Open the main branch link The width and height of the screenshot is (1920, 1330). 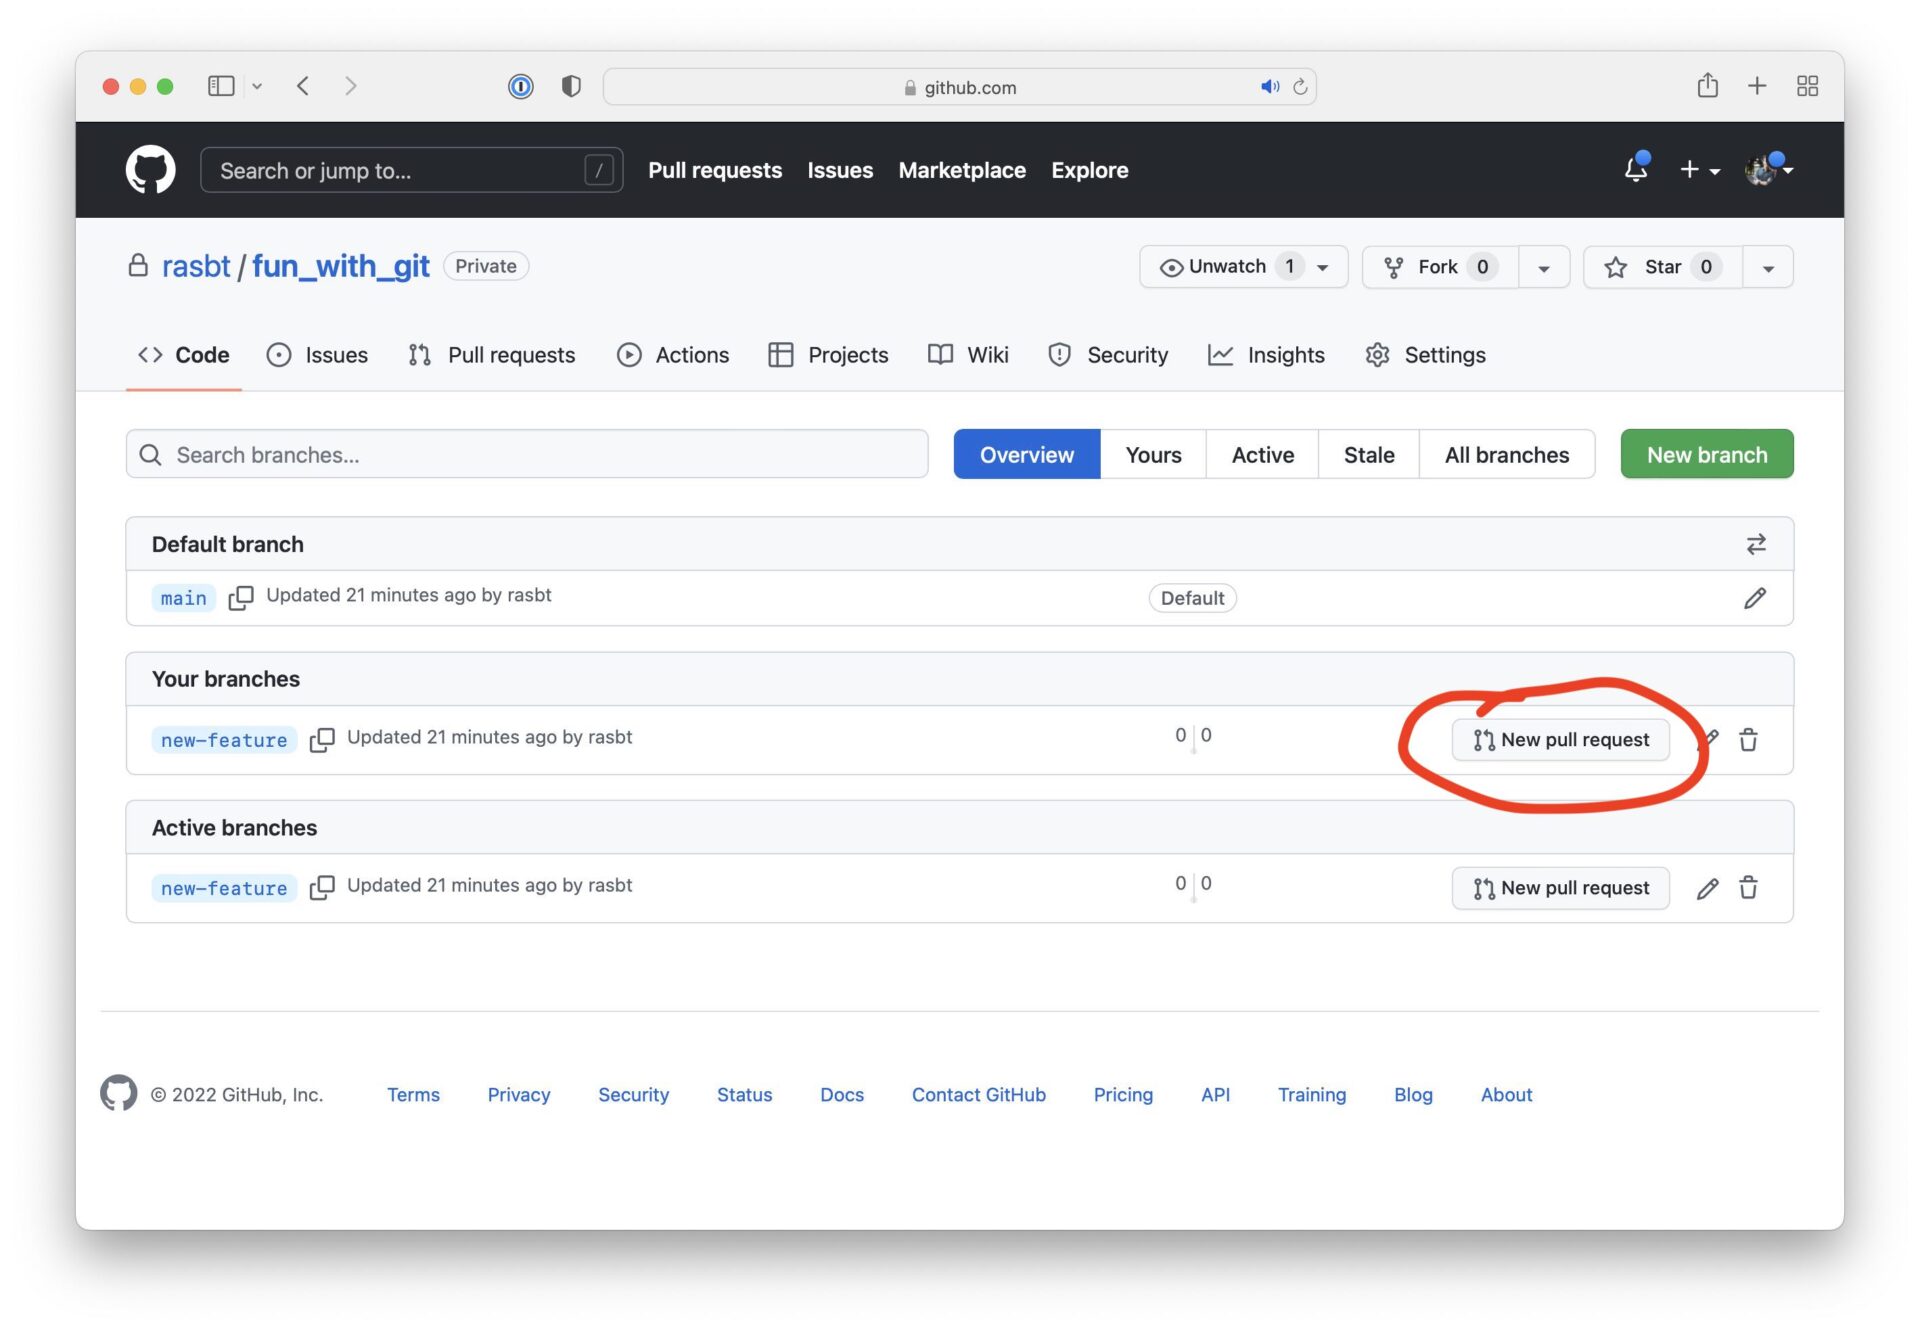coord(184,598)
